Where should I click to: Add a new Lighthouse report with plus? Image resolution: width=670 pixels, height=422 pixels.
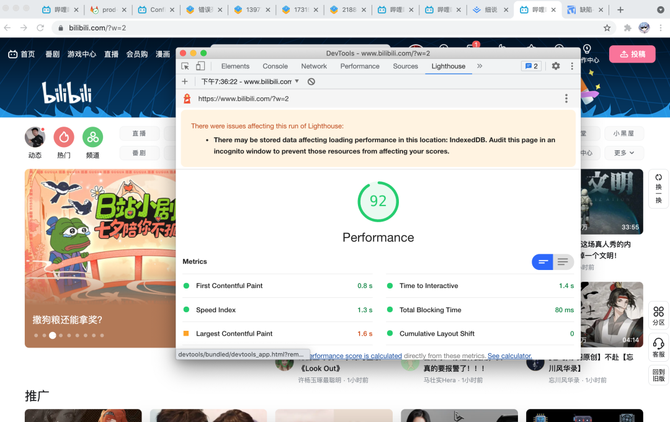[x=185, y=82]
